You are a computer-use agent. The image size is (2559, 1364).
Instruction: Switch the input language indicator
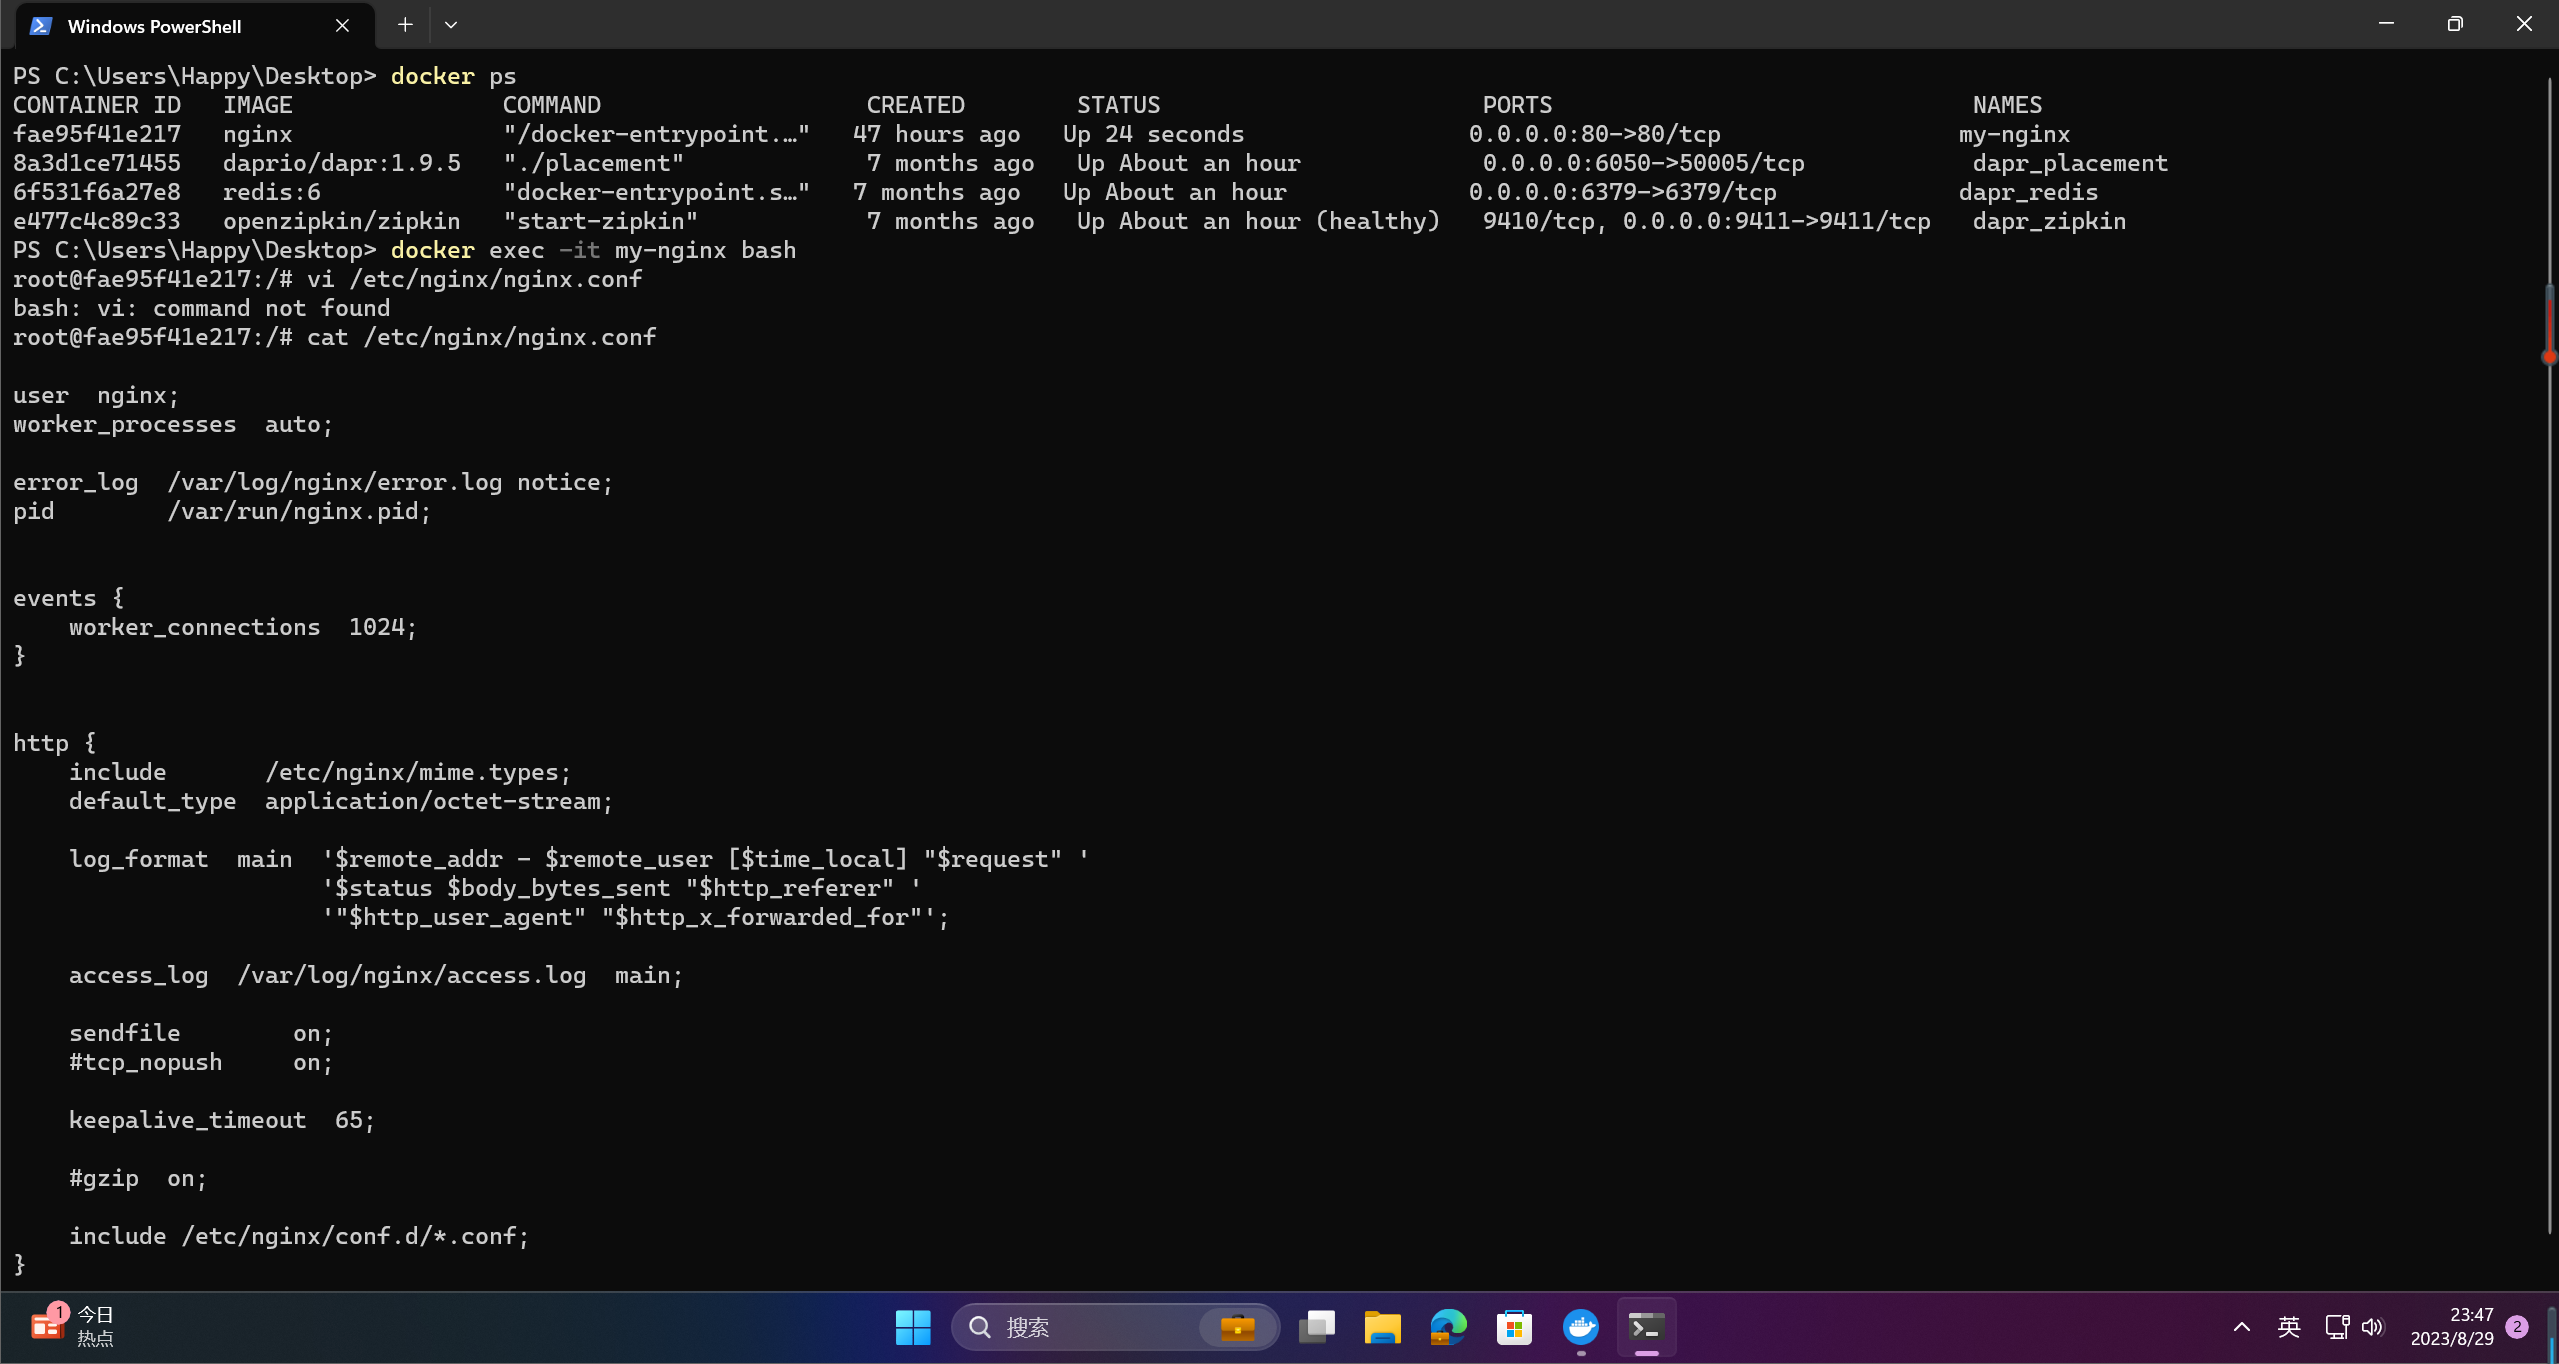click(x=2289, y=1327)
